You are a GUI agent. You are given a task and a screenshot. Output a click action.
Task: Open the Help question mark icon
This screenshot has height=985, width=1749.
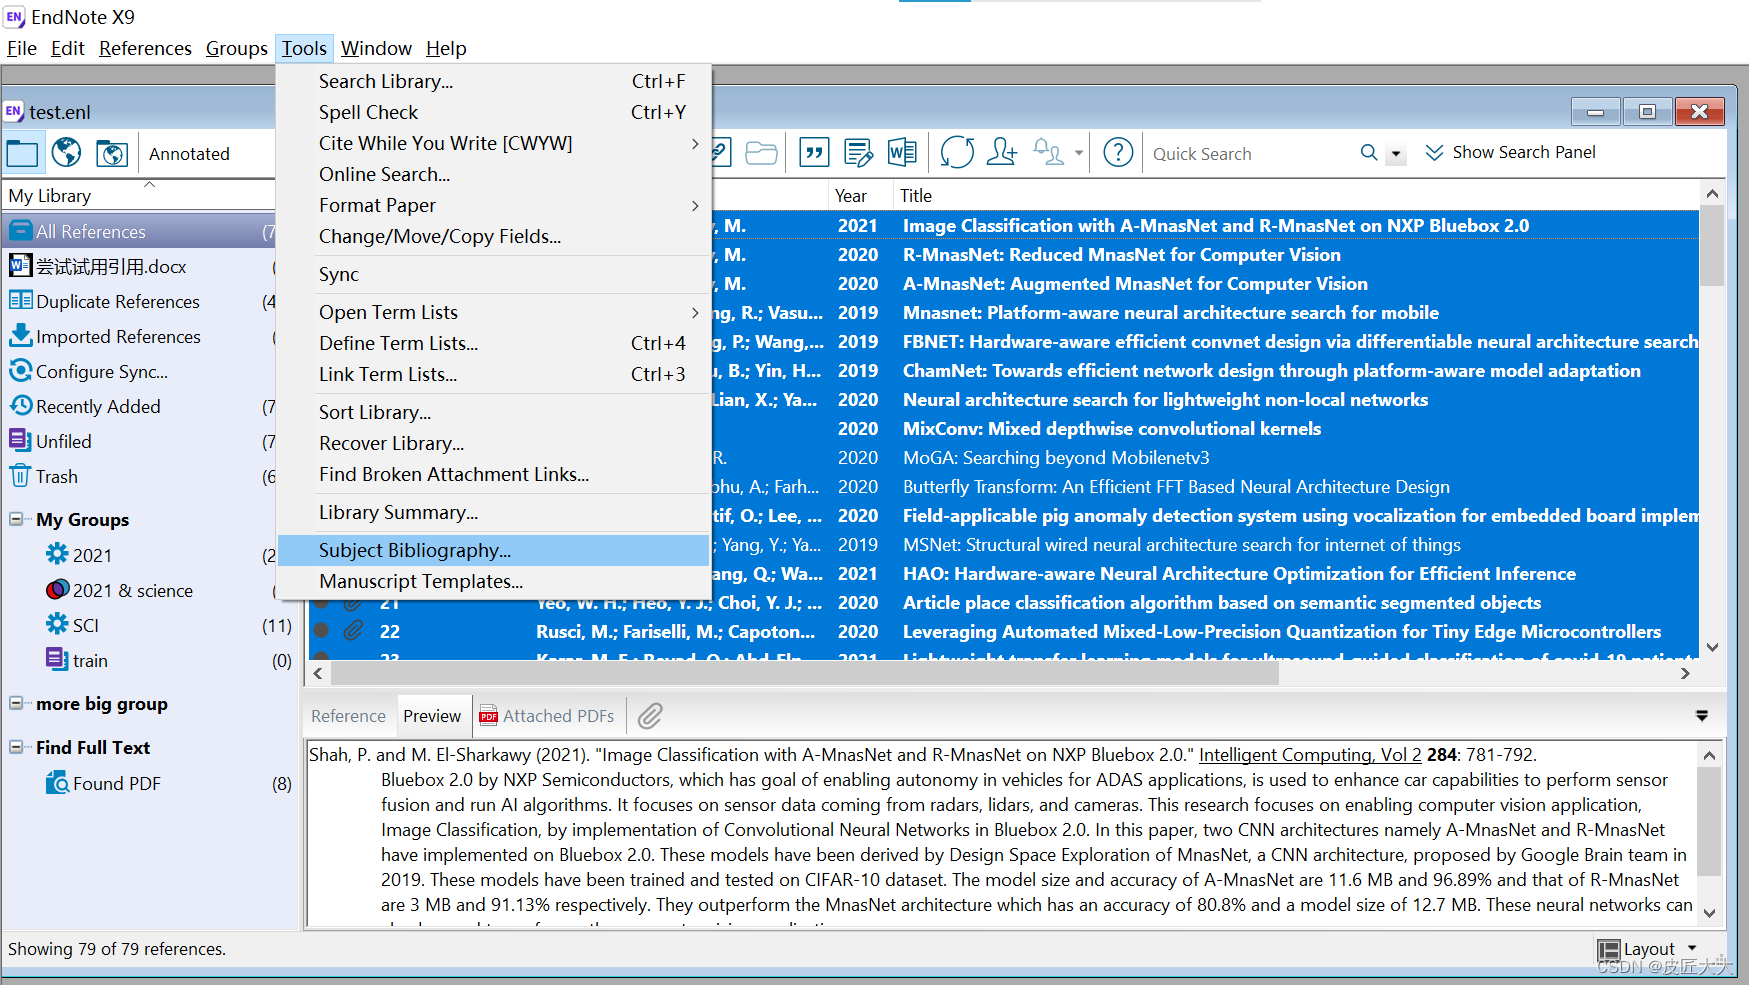(x=1118, y=153)
